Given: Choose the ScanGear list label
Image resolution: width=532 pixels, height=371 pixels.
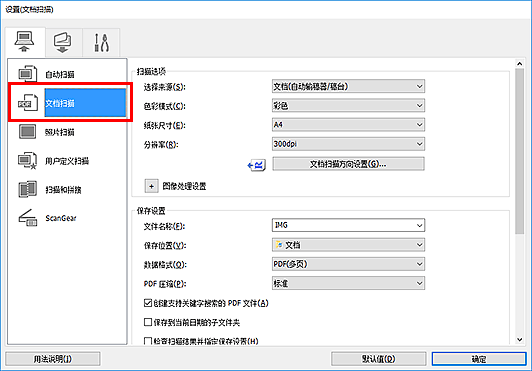Looking at the screenshot, I should point(61,218).
